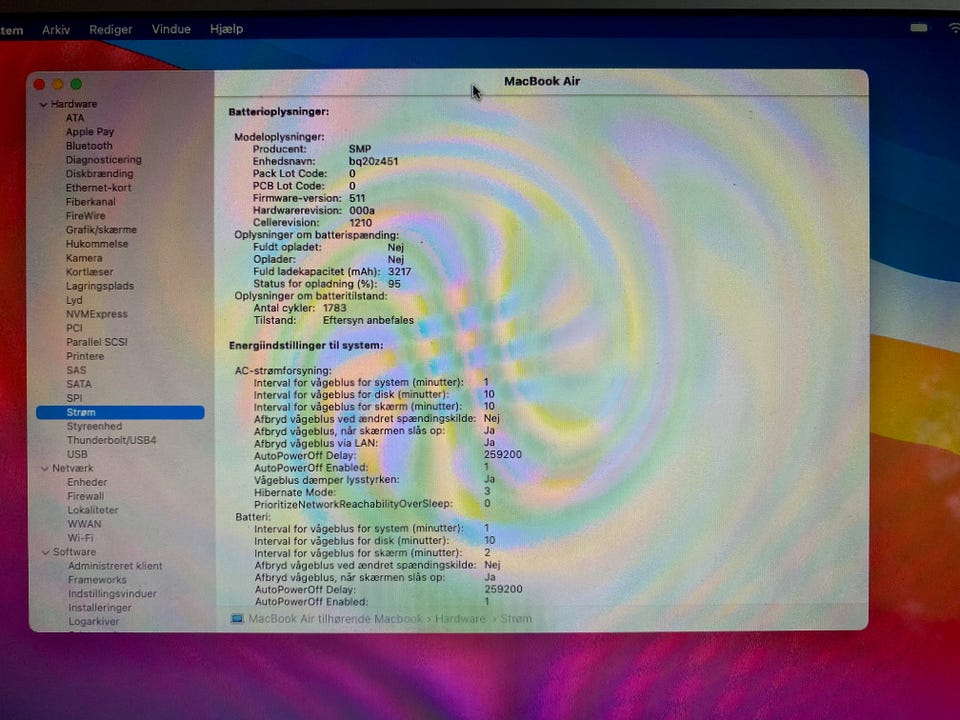Screen dimensions: 960x720
Task: Click Hardware in the path bar
Action: coord(460,619)
